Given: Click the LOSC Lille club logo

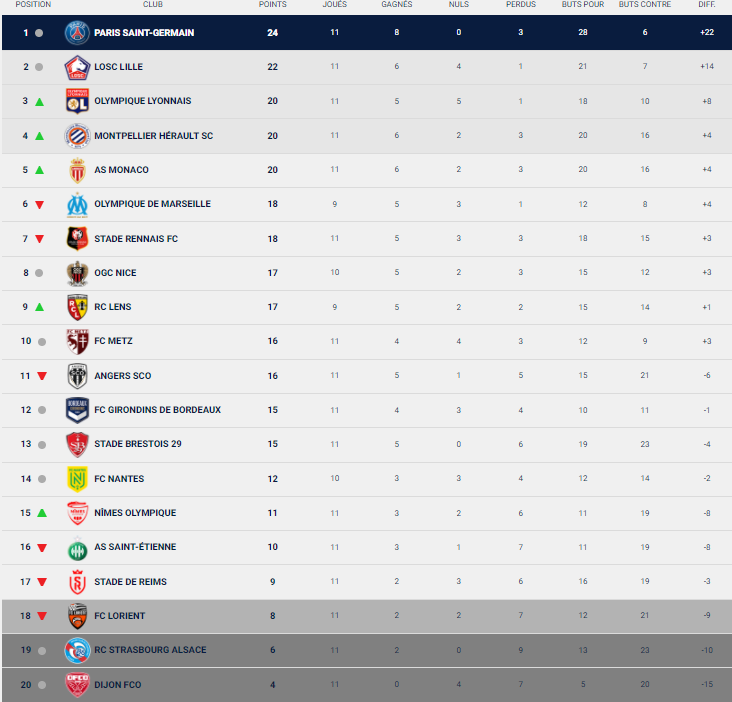Looking at the screenshot, I should pos(77,67).
